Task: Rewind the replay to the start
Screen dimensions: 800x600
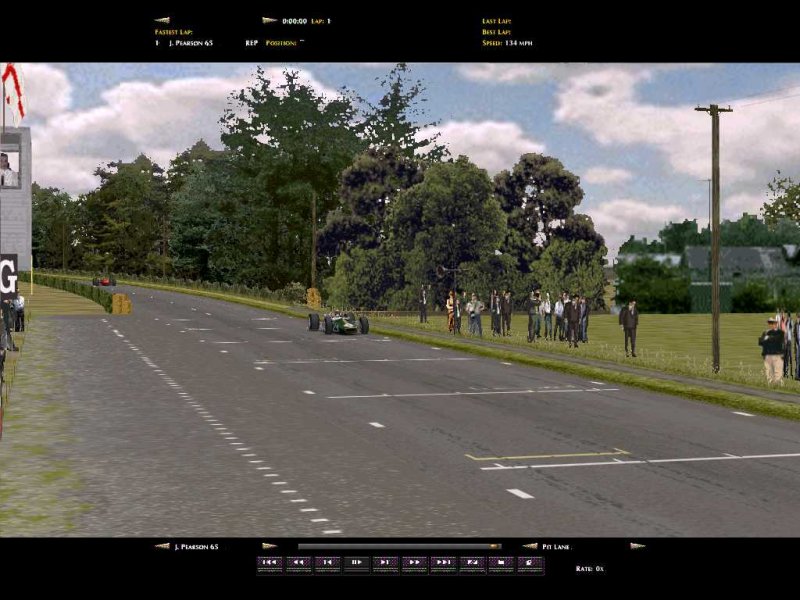Action: click(270, 563)
